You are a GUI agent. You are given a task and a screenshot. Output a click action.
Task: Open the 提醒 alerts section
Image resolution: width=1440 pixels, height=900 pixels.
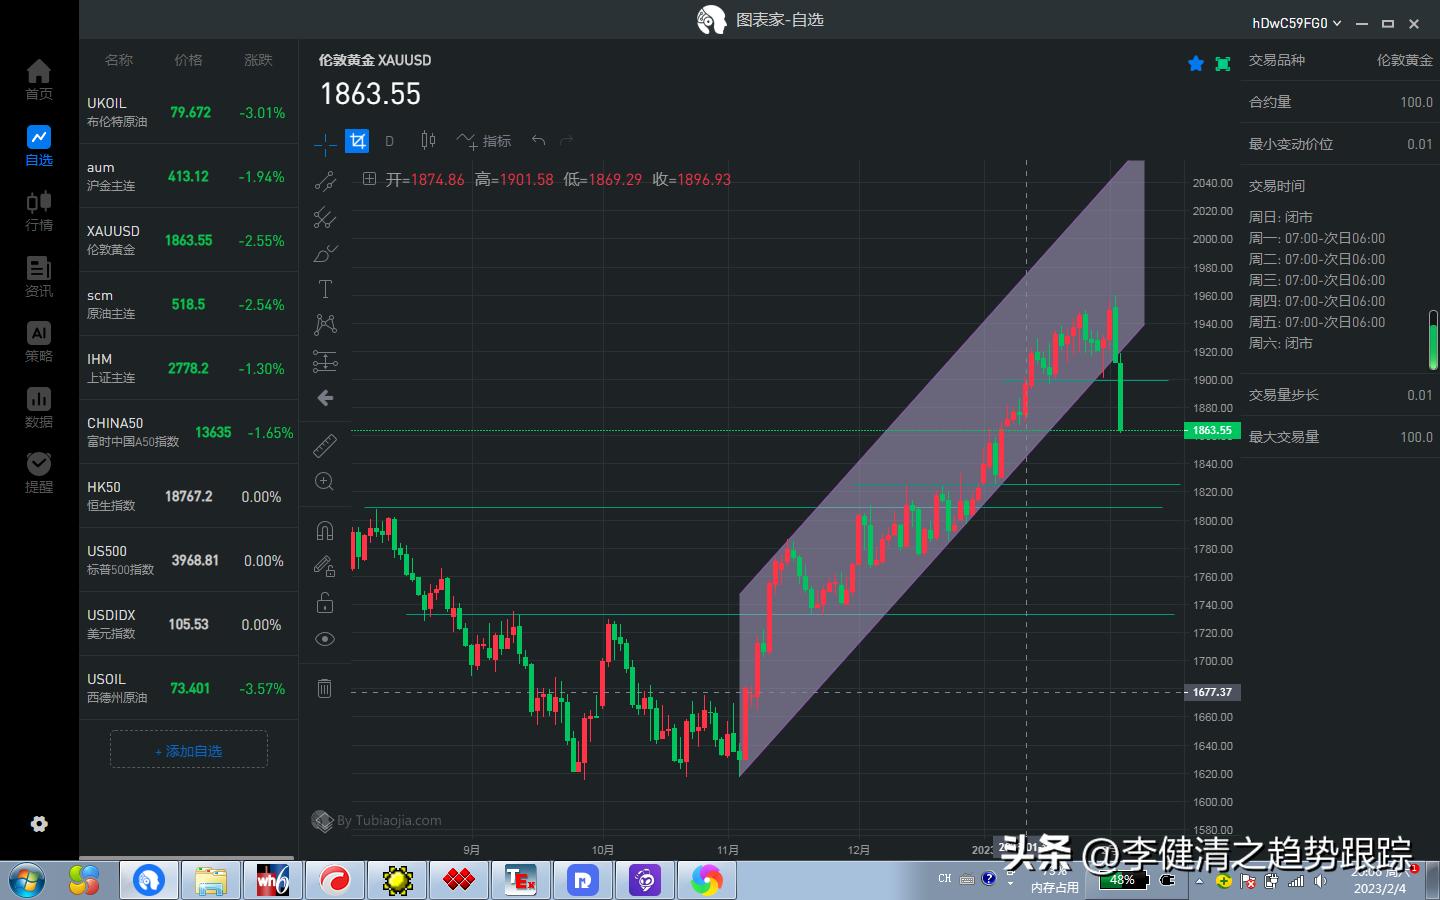click(x=39, y=473)
